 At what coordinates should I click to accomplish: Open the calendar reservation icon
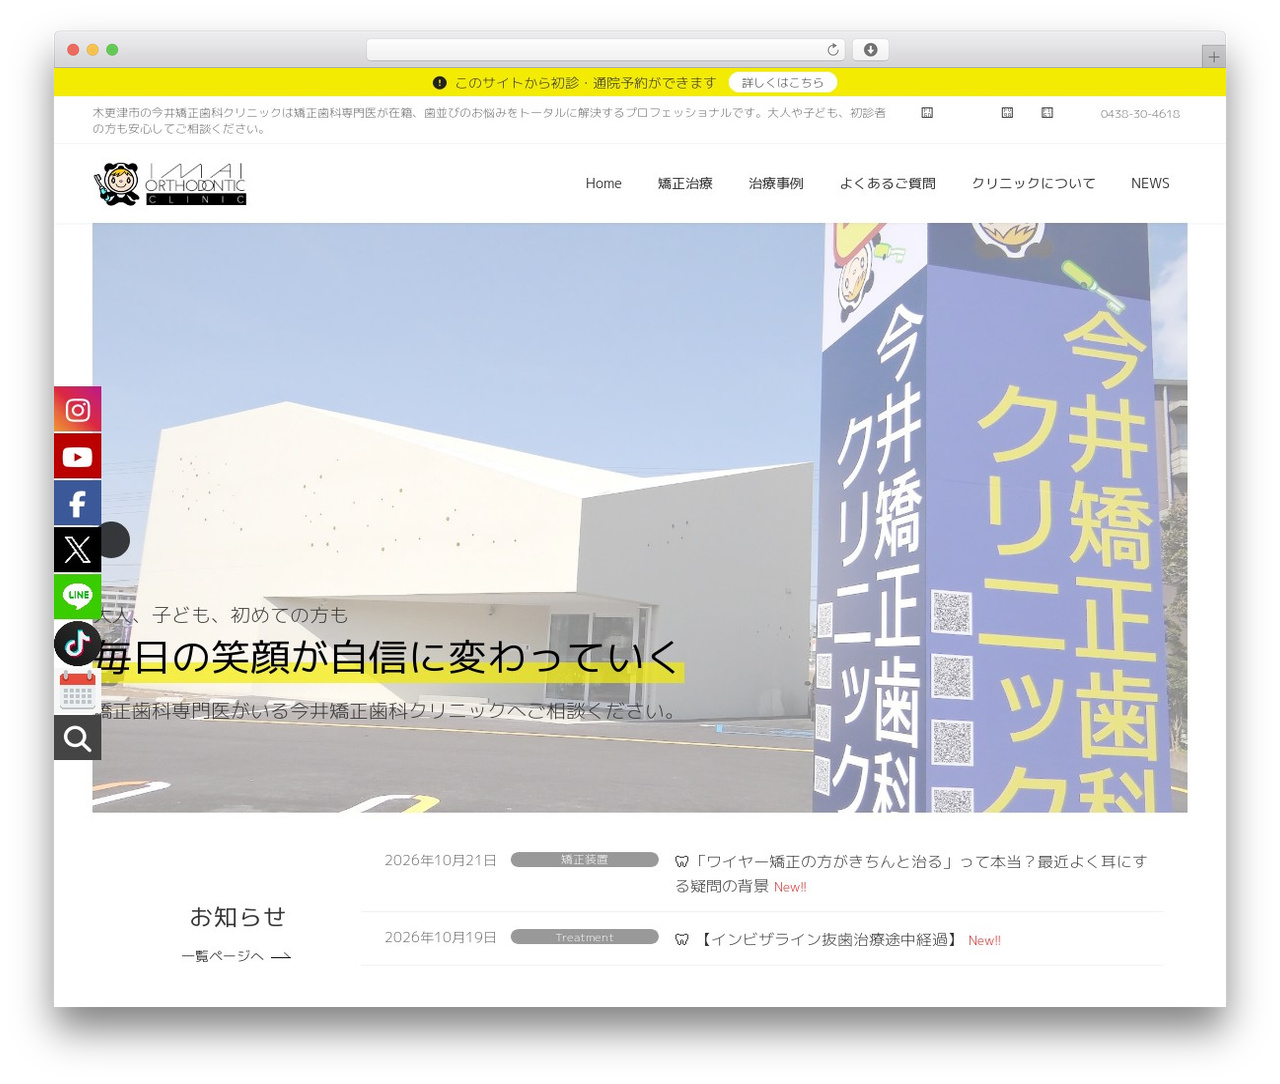77,690
